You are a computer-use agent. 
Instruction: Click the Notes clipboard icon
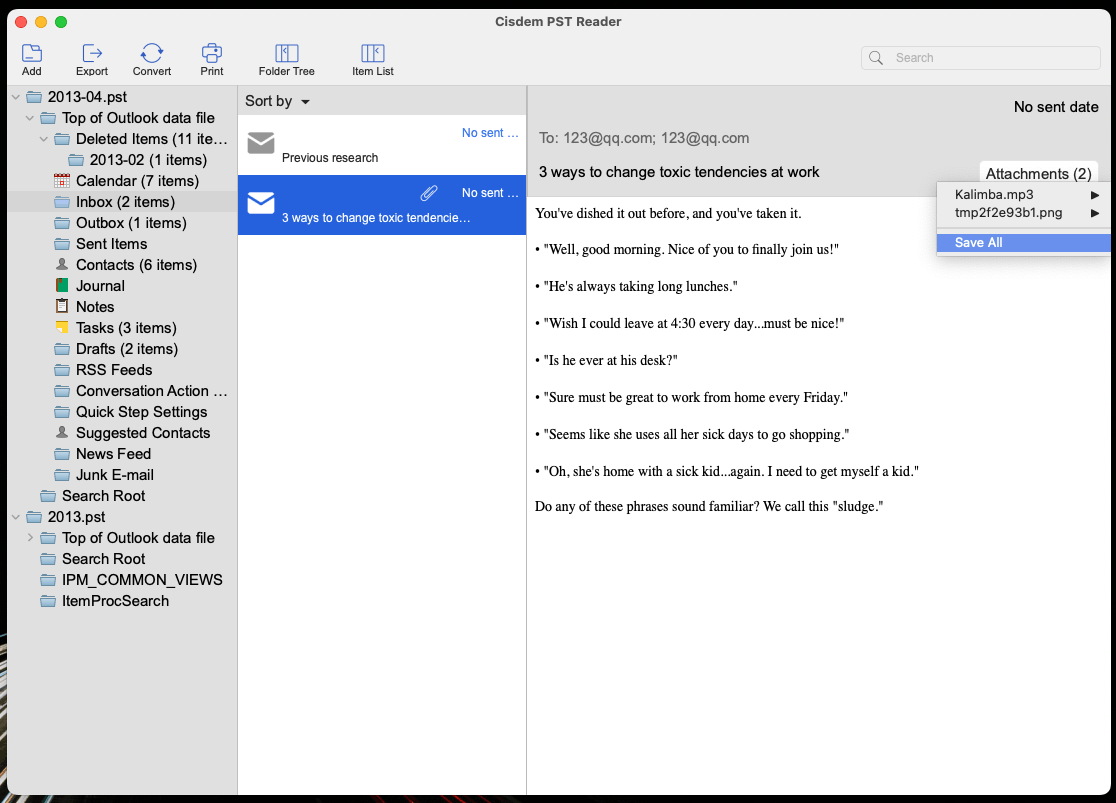coord(62,307)
